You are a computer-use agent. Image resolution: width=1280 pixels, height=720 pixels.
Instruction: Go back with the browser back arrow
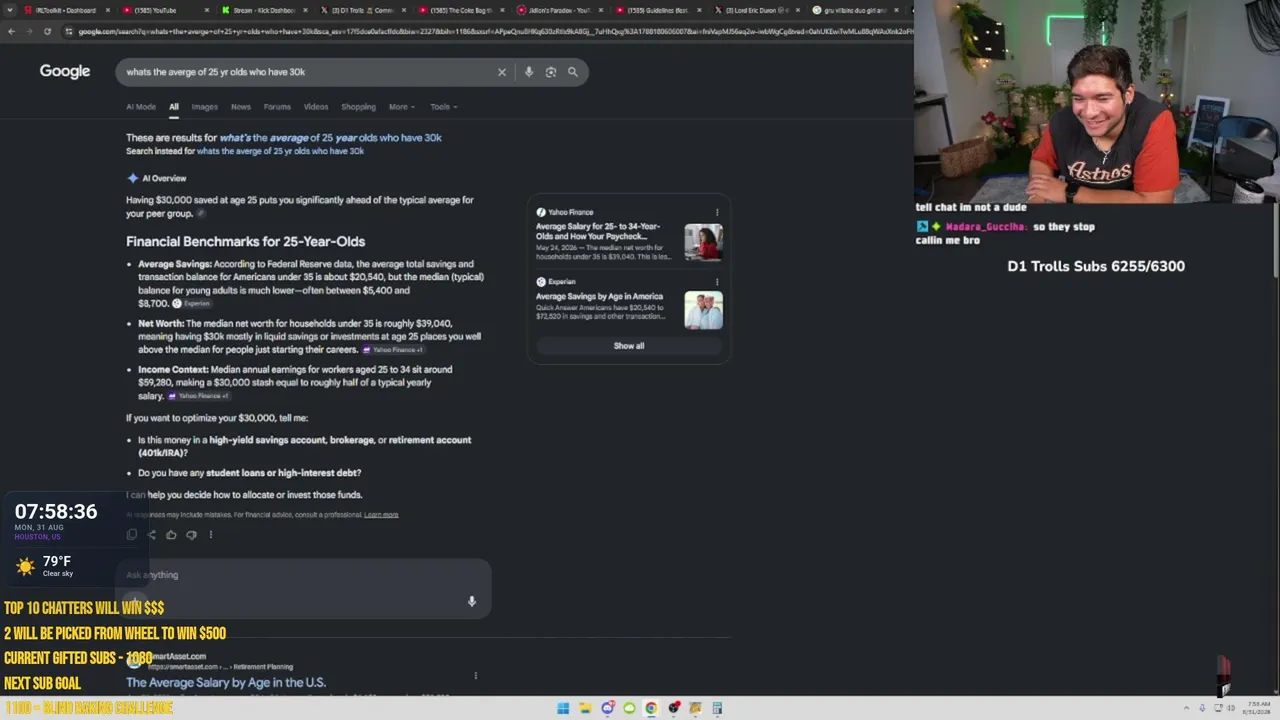click(11, 32)
